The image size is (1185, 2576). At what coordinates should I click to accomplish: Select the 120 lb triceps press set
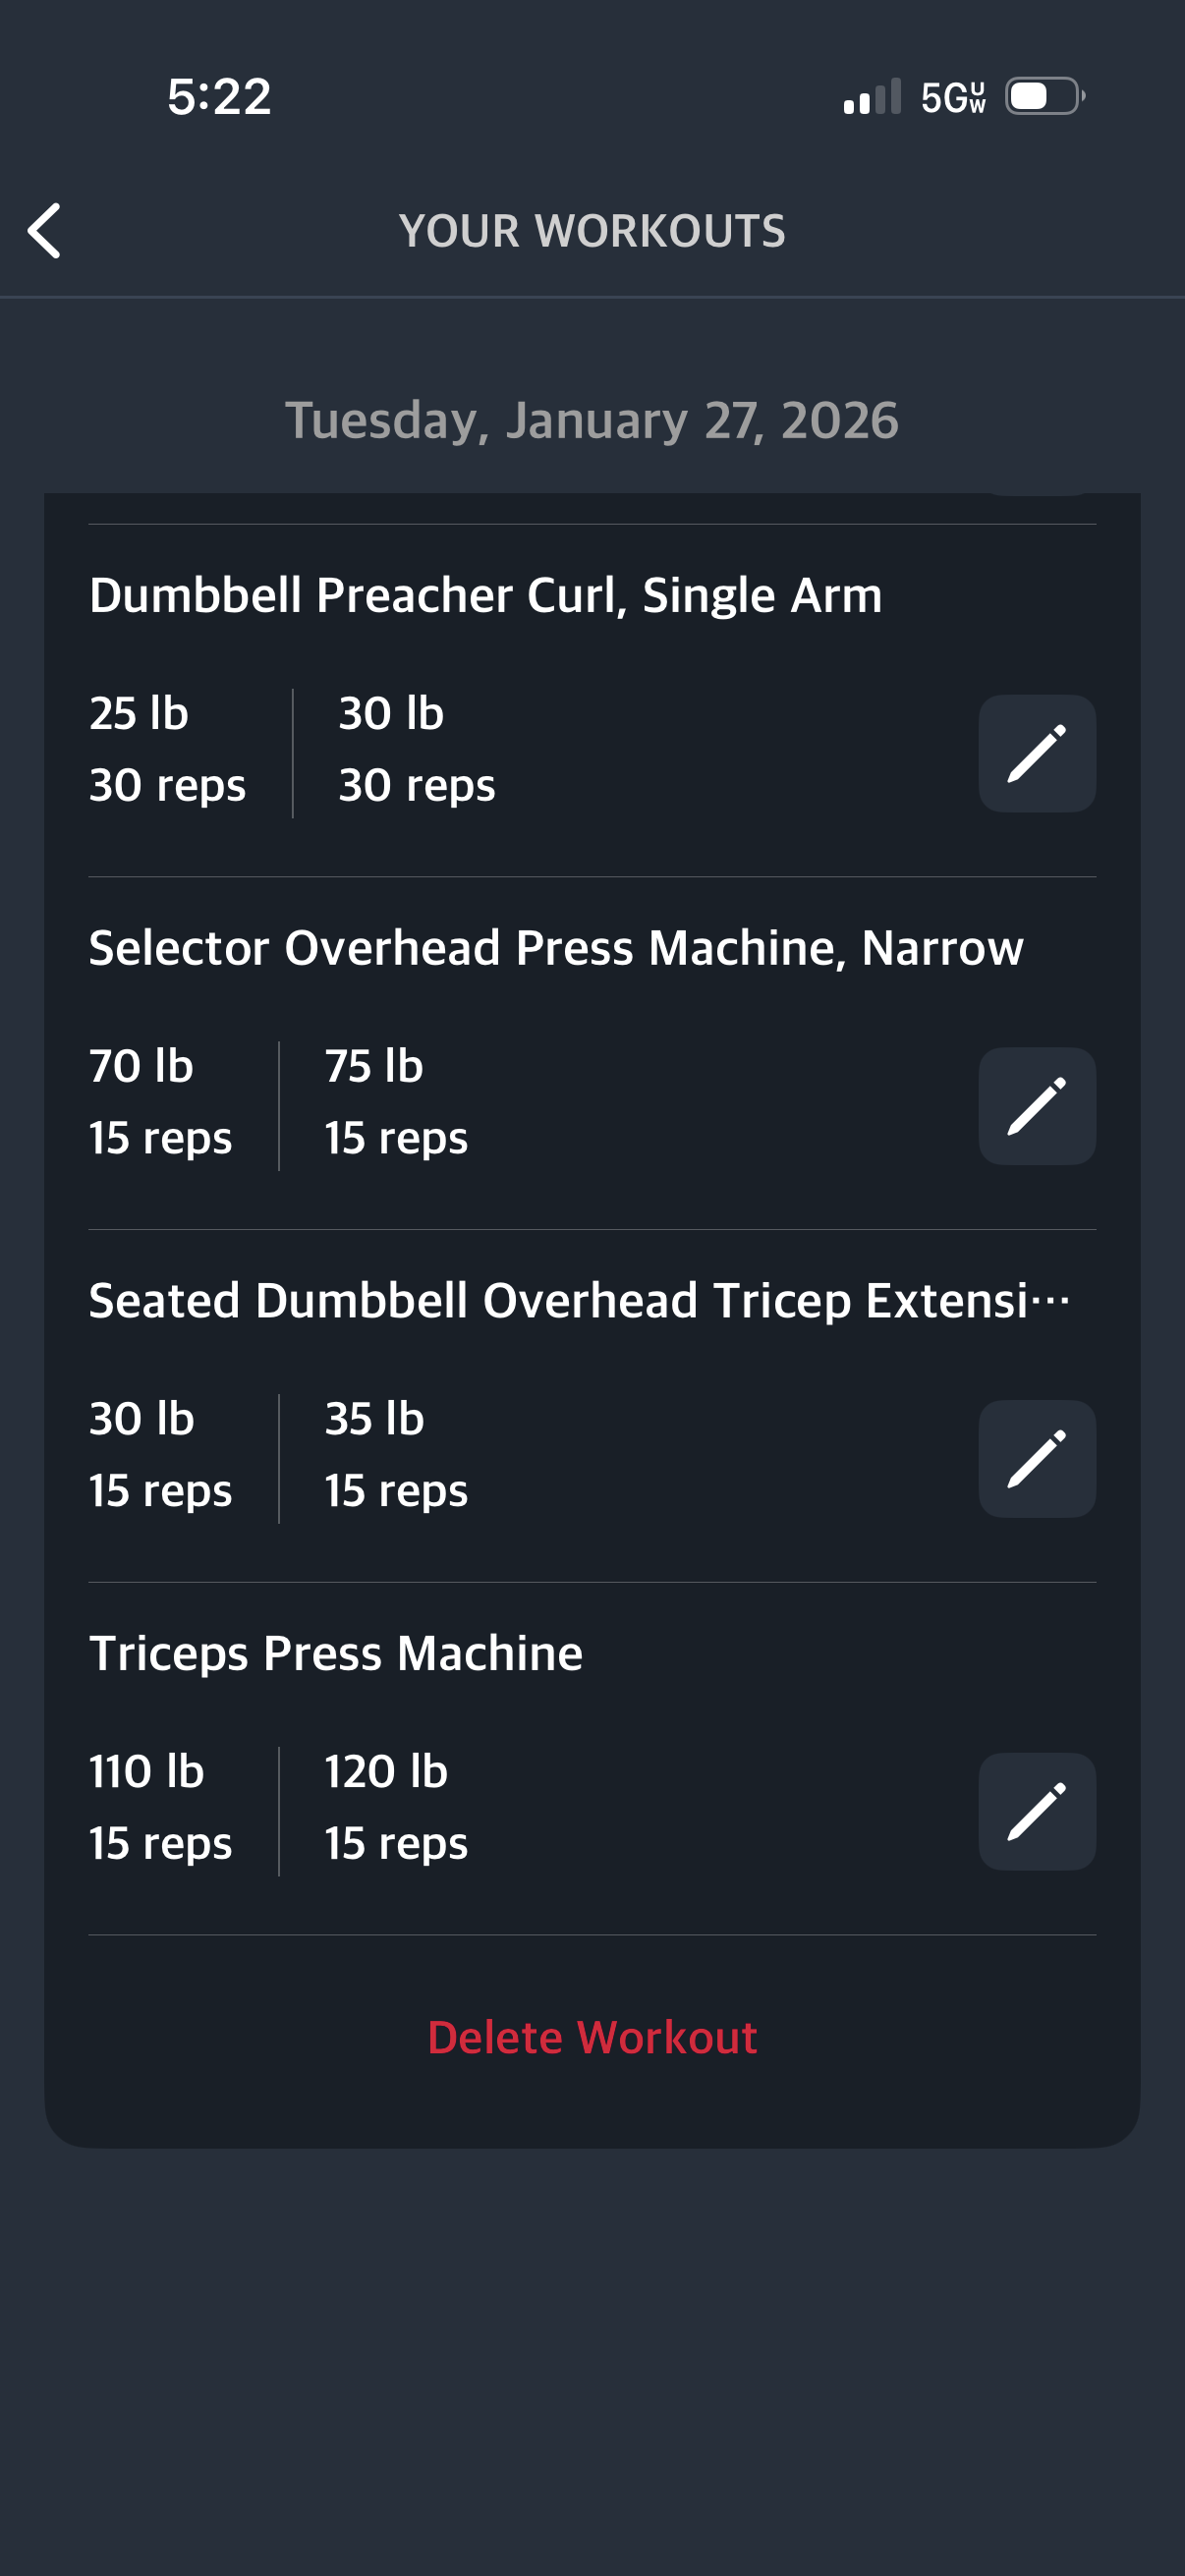[396, 1807]
